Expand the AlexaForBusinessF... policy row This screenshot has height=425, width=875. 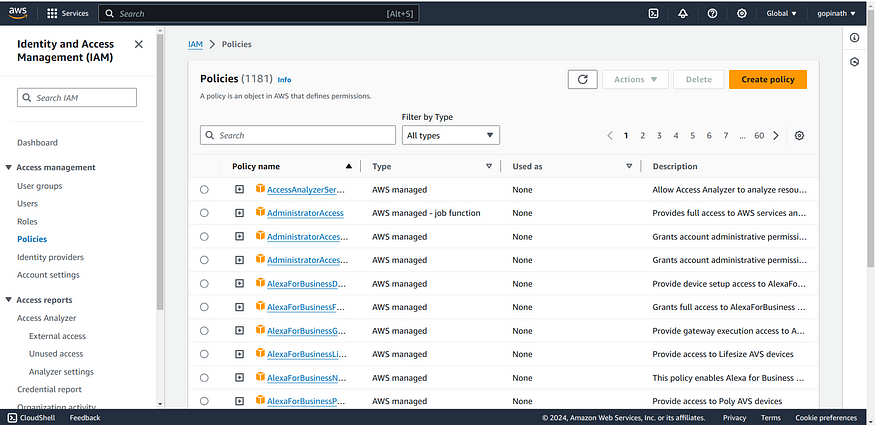tap(239, 307)
